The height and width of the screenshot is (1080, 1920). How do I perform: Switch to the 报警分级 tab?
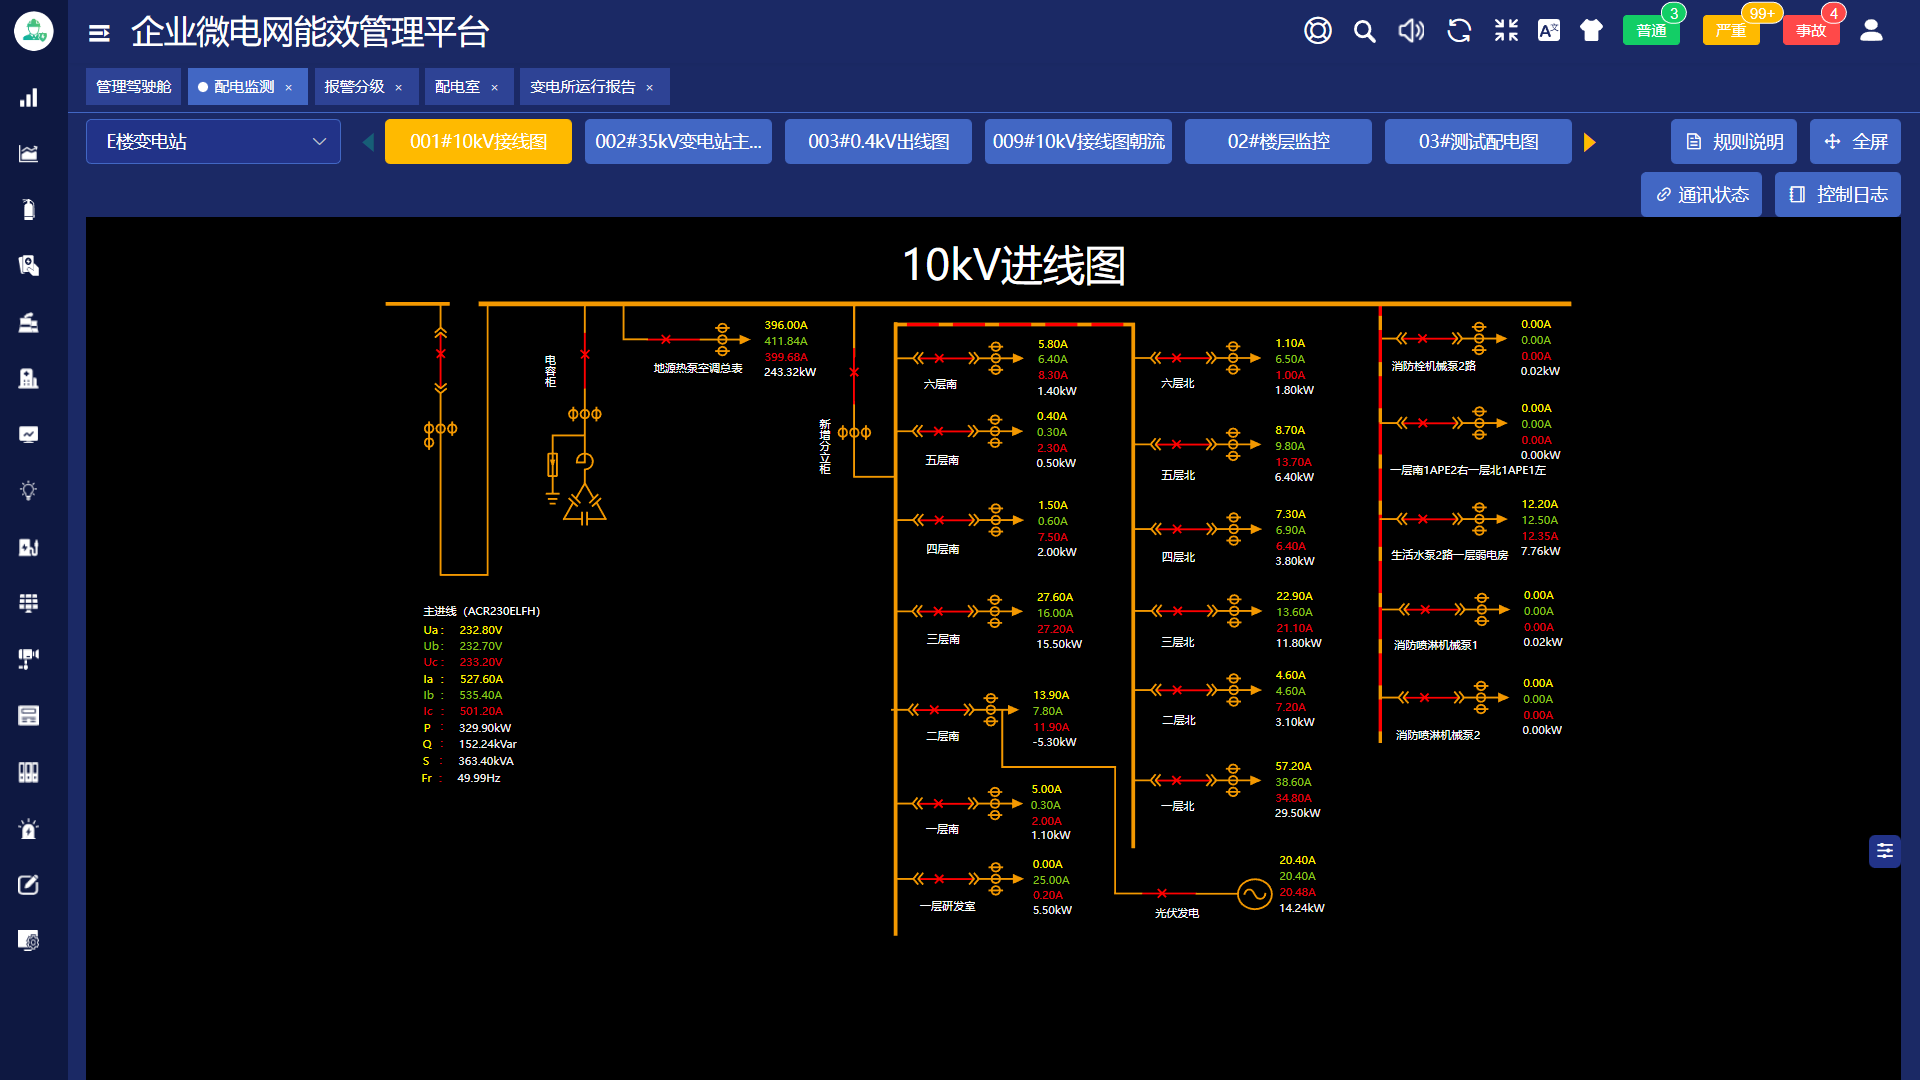354,87
